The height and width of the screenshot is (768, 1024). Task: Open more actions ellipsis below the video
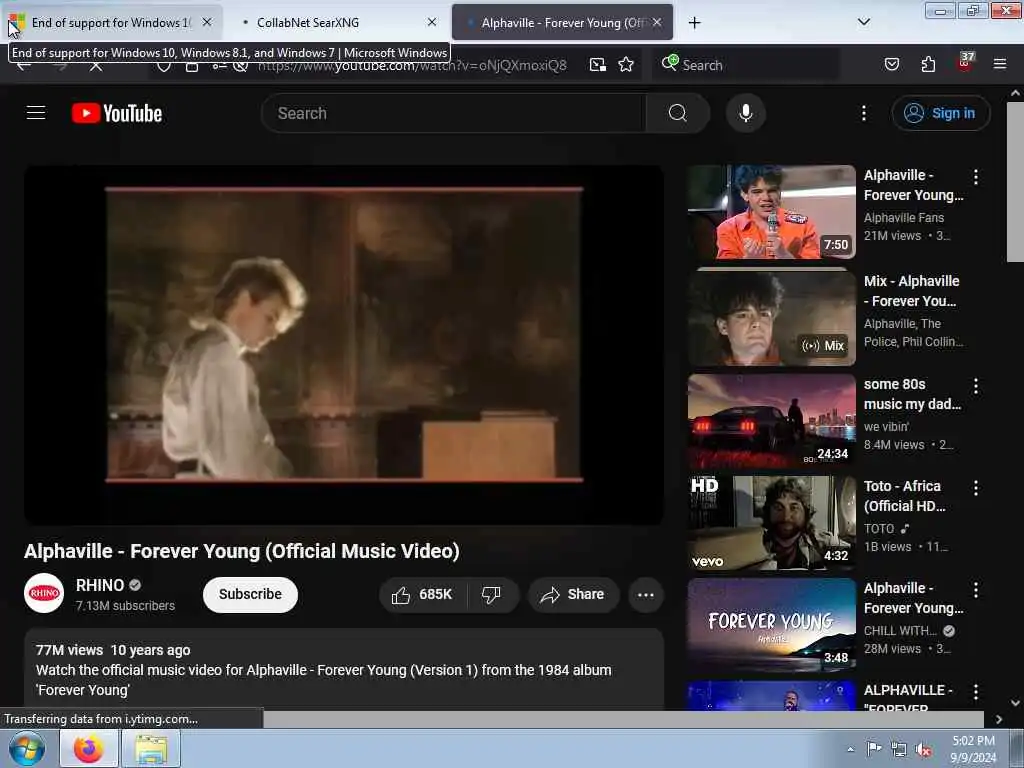pyautogui.click(x=645, y=594)
